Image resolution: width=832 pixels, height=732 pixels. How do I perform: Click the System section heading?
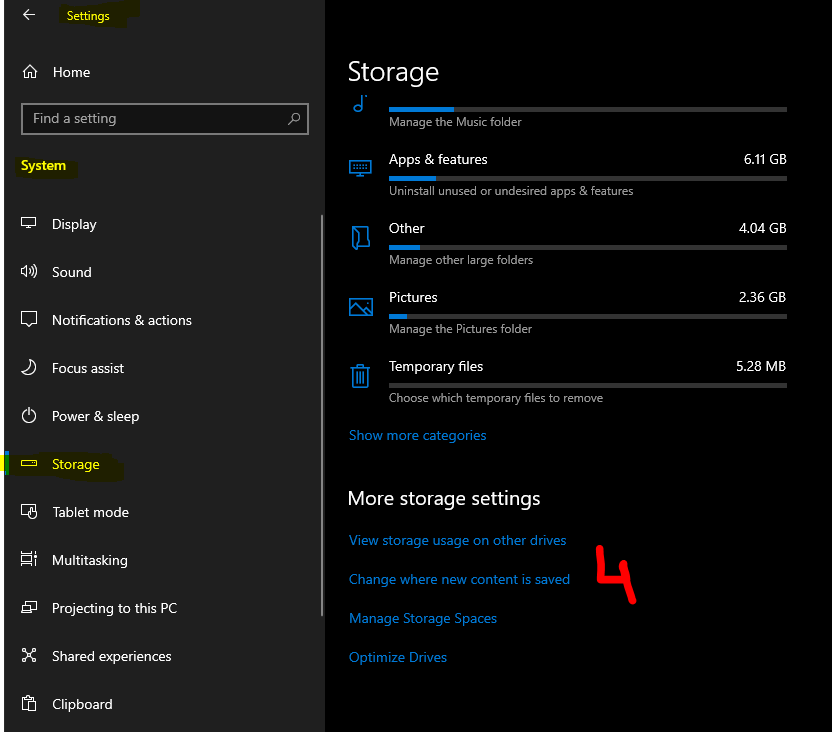click(x=43, y=165)
